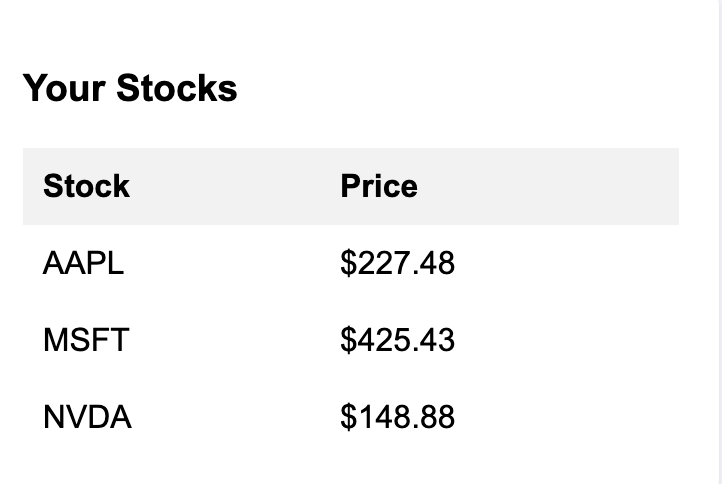Click the Your Stocks heading
The width and height of the screenshot is (722, 484).
point(130,88)
